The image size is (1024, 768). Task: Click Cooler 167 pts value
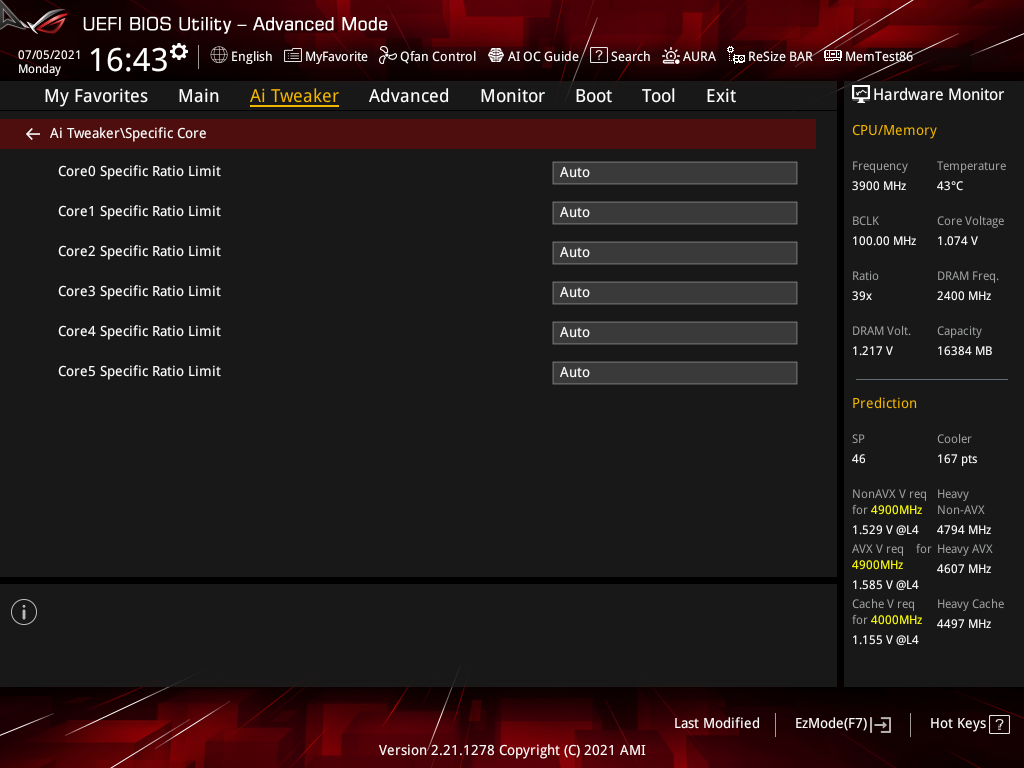tap(957, 459)
